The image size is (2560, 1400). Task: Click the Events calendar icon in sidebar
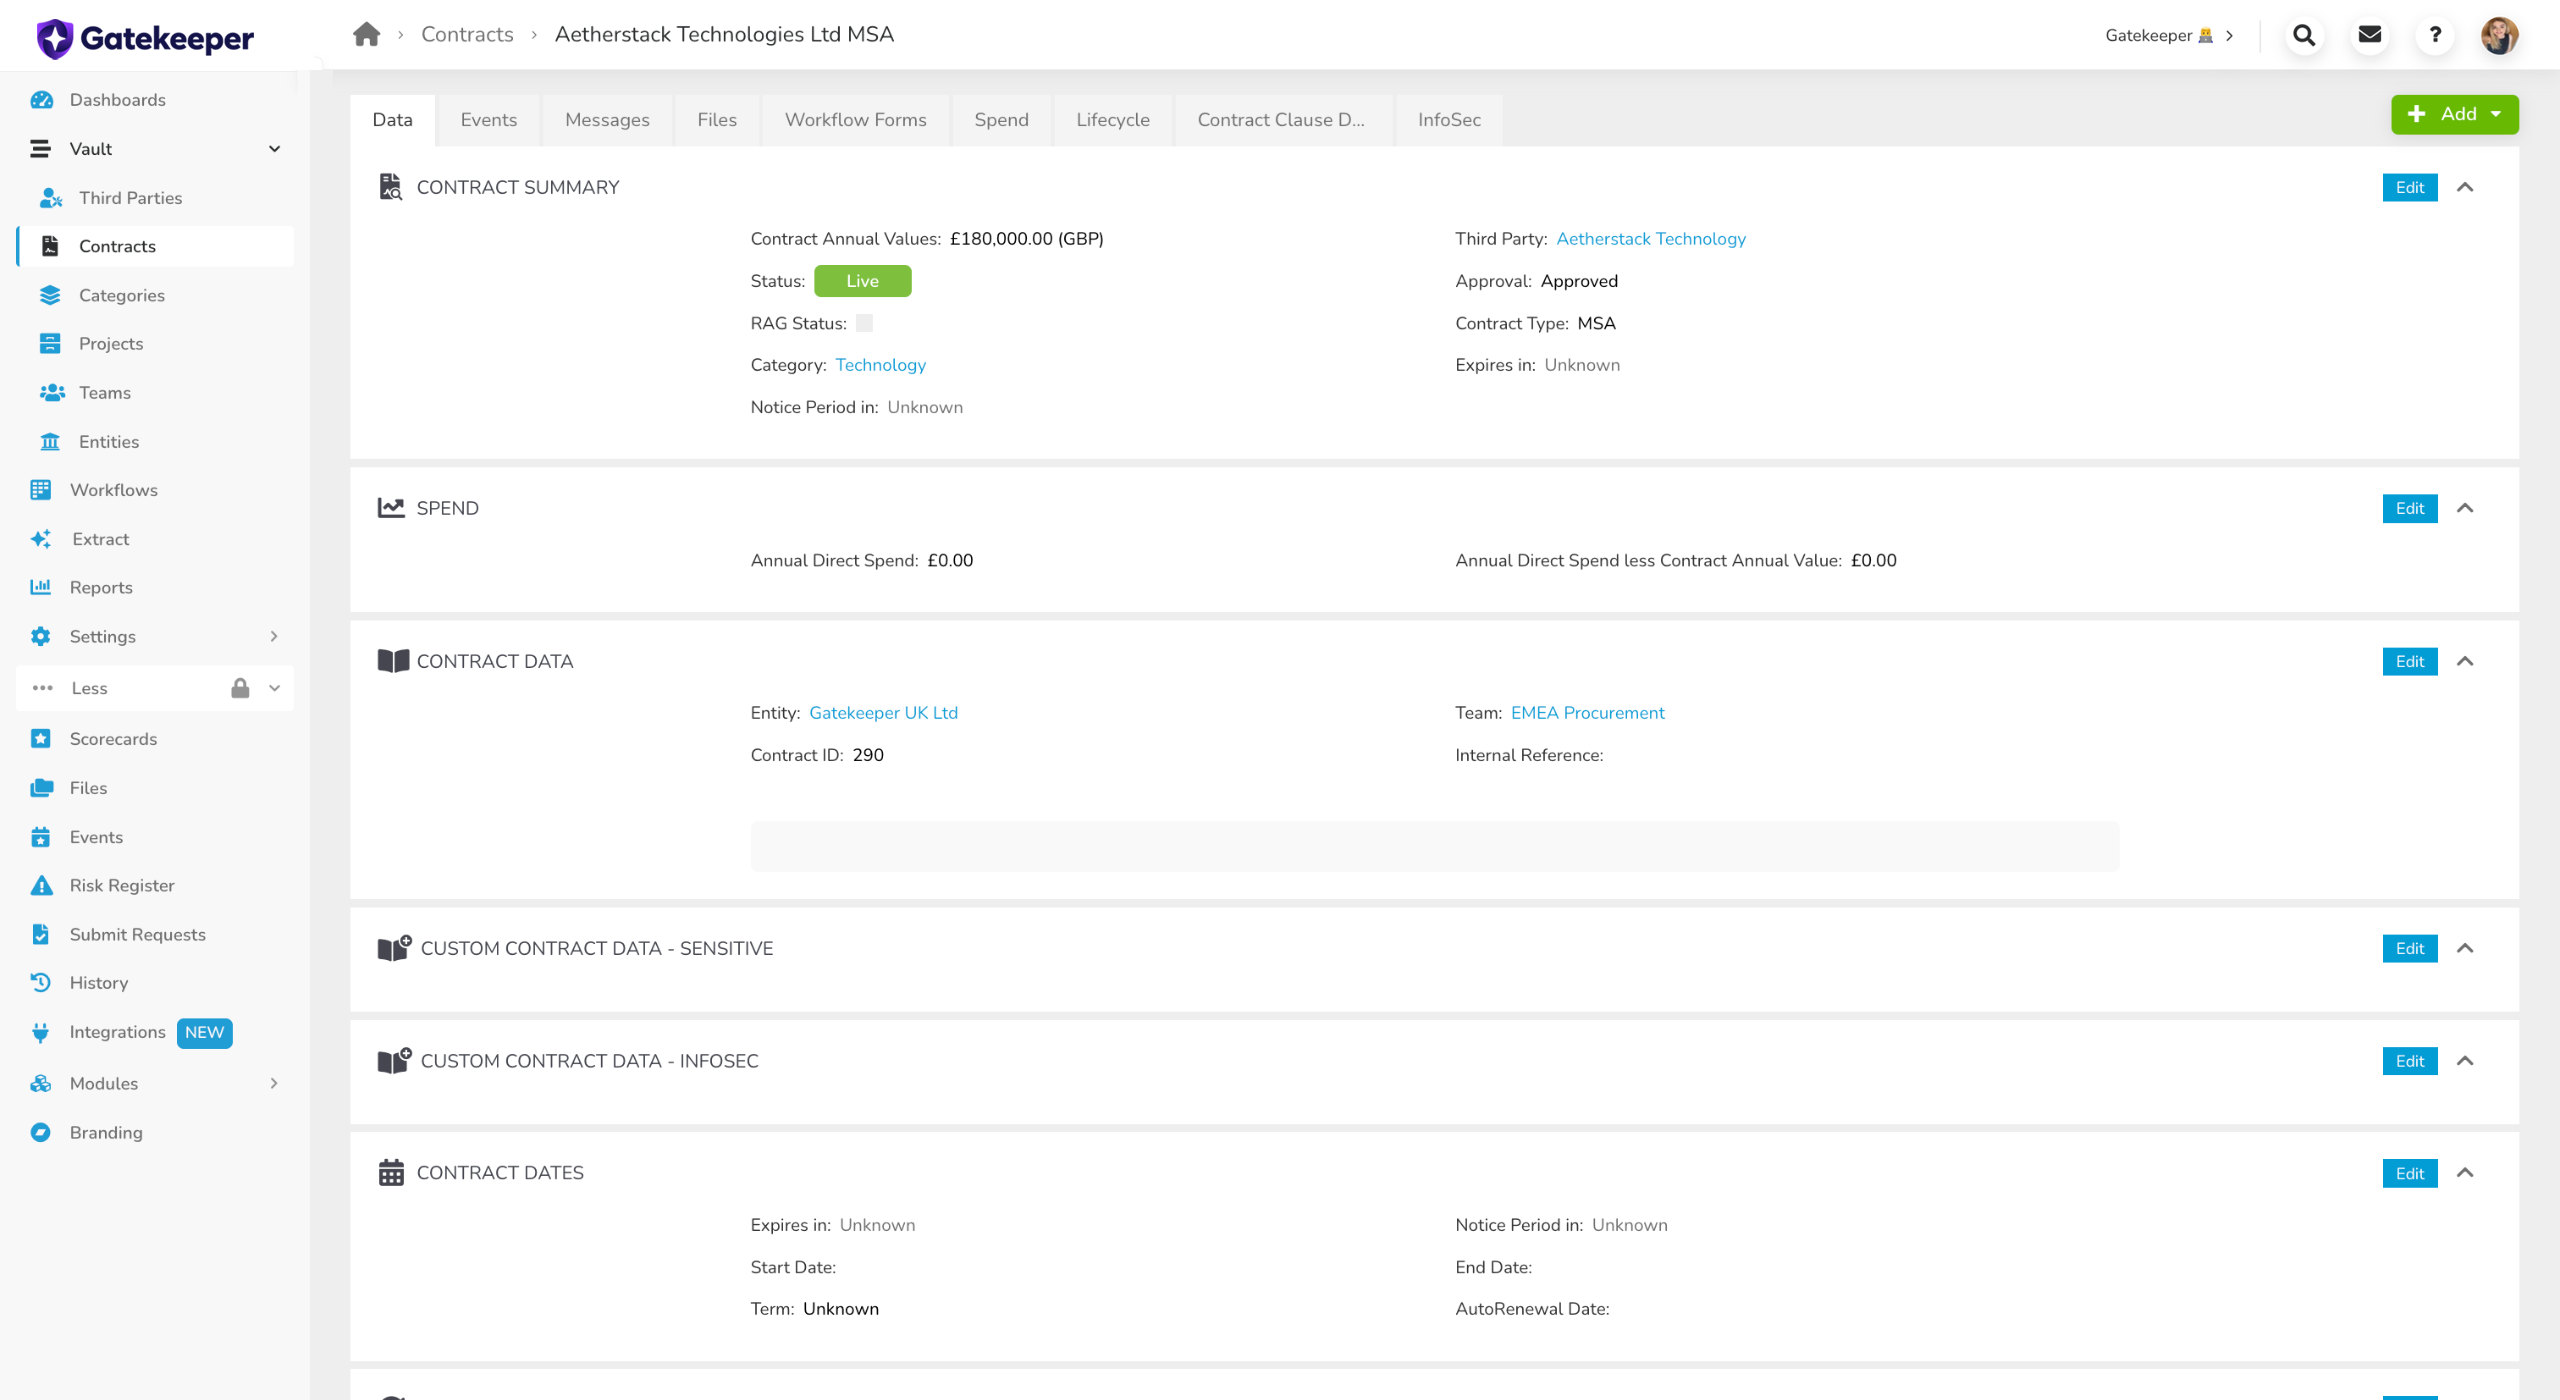pyautogui.click(x=41, y=837)
